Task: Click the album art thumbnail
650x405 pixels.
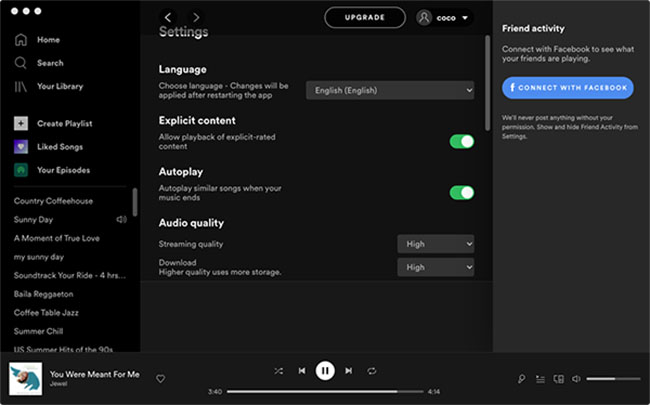Action: click(26, 379)
